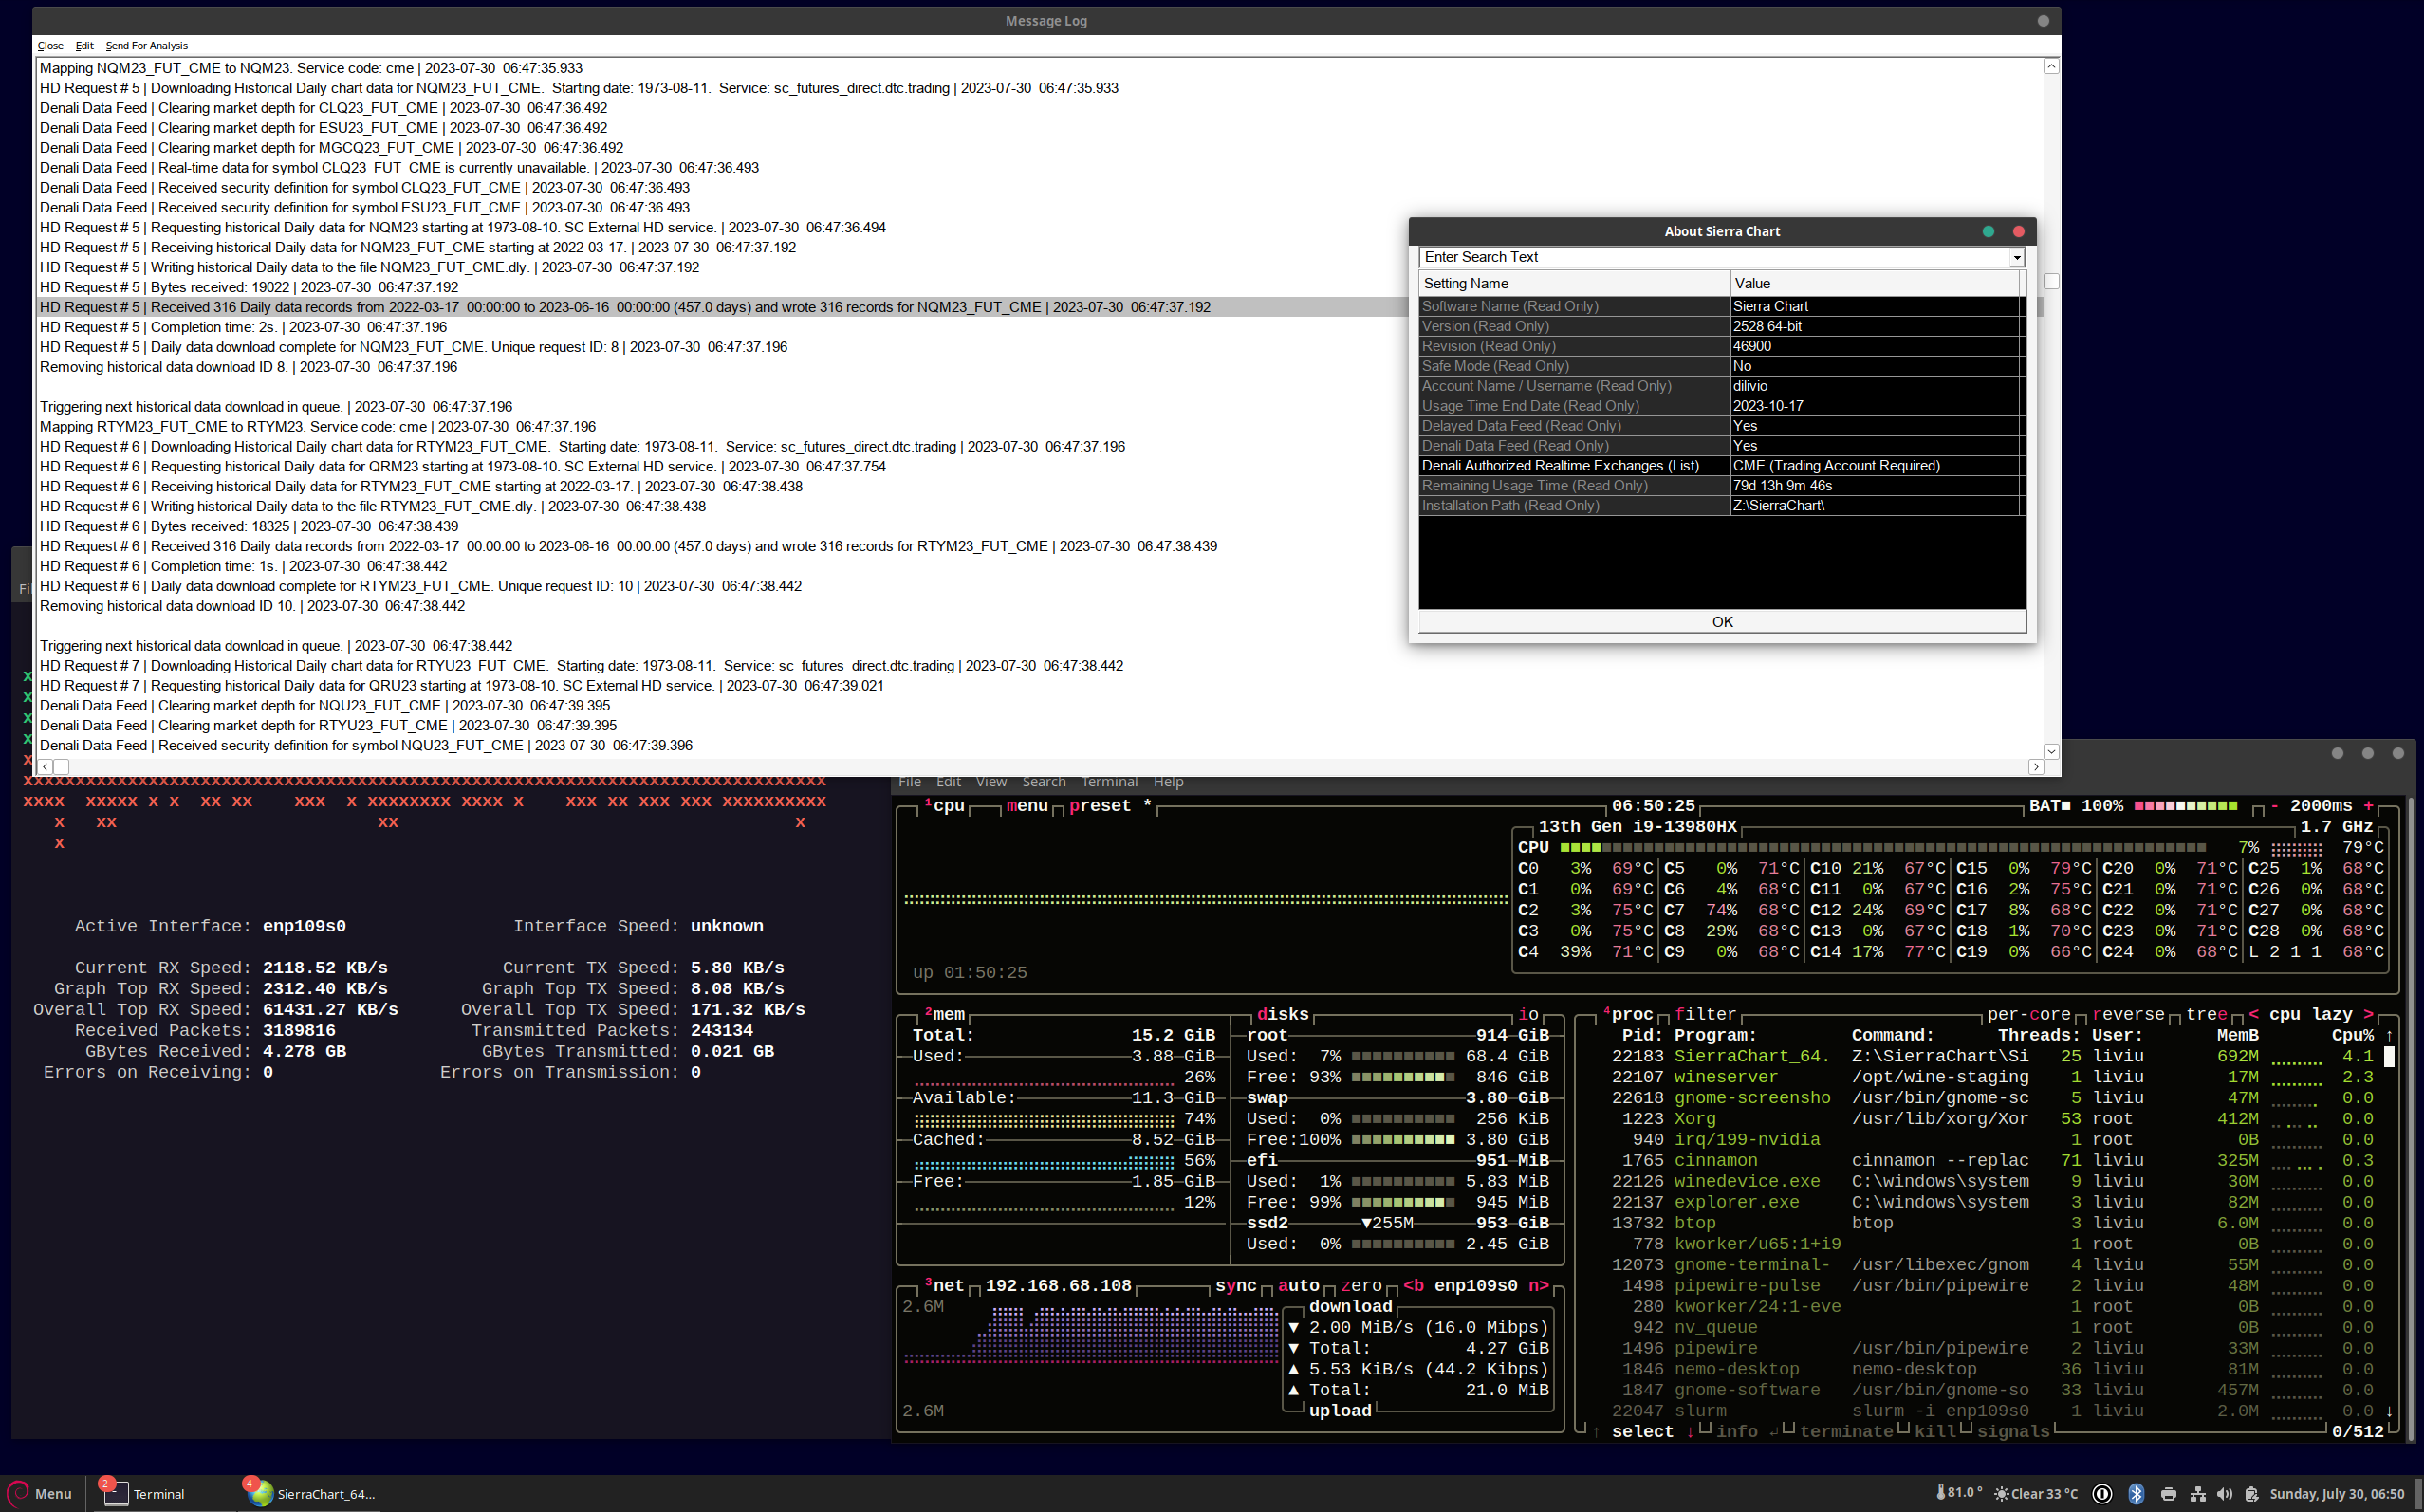Toggle tree view in btop proc panel
2424x1512 pixels.
tap(2206, 1014)
